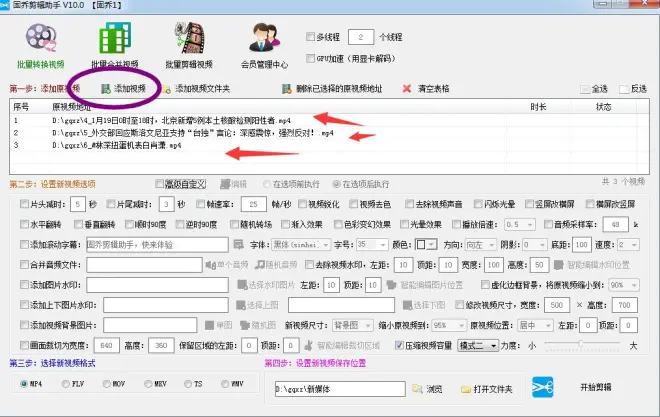Viewport: 660px width, 417px height.
Task: Open the 批量剪辑视频 batch edit tool
Action: [x=183, y=44]
